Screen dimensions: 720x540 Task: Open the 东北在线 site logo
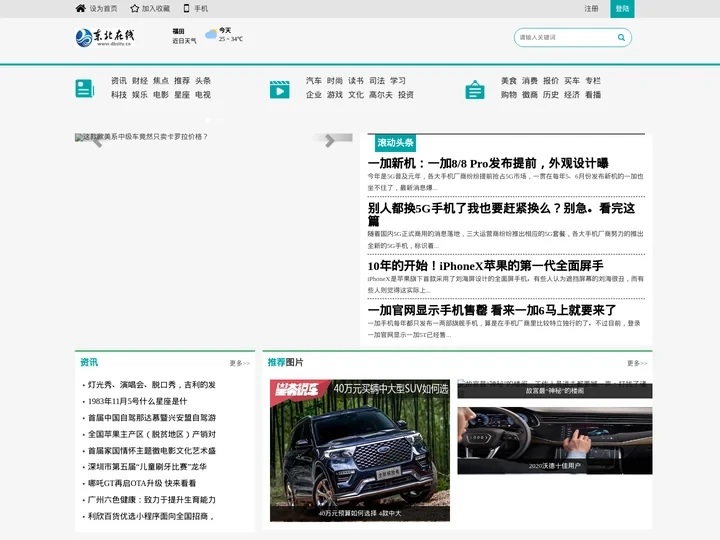pyautogui.click(x=105, y=38)
